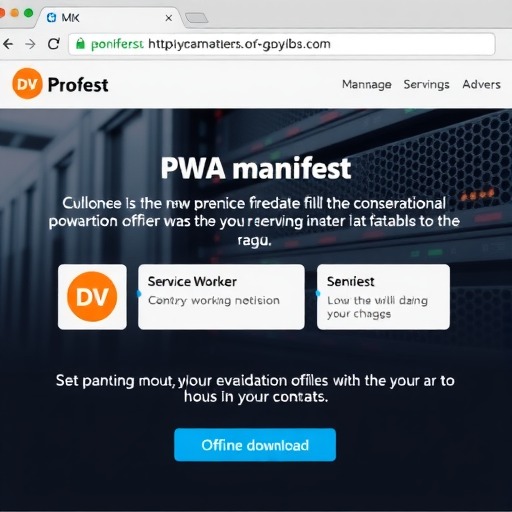Click the Profest brand name
The width and height of the screenshot is (512, 512).
point(78,85)
